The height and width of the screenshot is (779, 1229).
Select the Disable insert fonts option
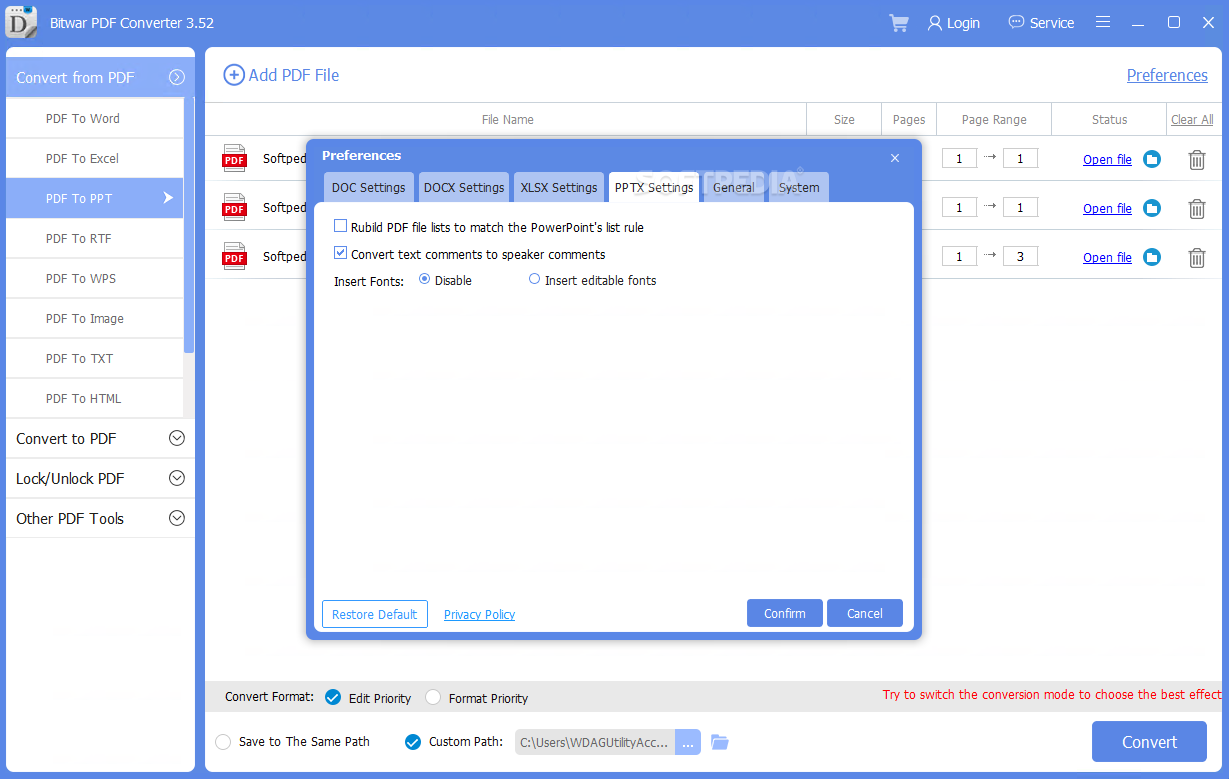click(424, 280)
